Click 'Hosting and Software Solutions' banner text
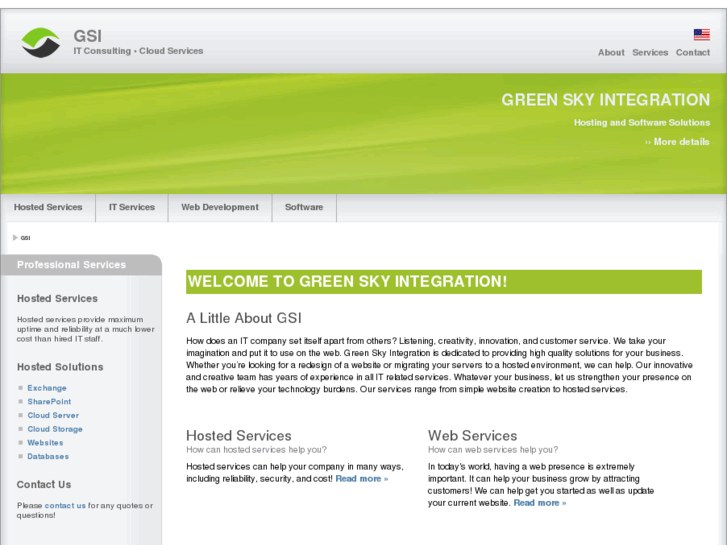This screenshot has height=545, width=727. pyautogui.click(x=642, y=122)
